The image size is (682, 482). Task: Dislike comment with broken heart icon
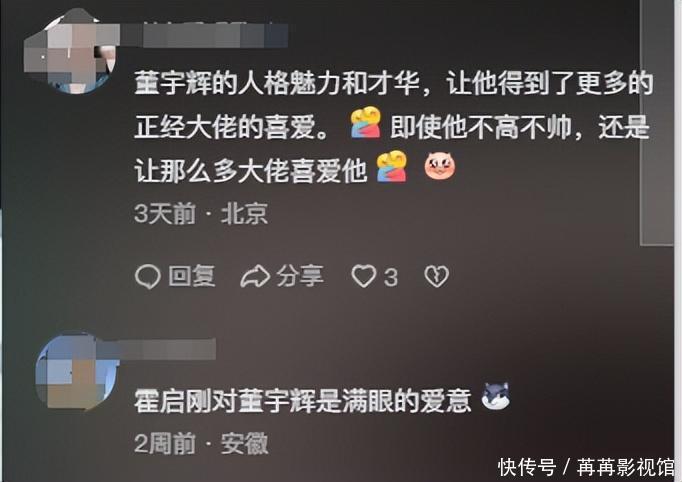pyautogui.click(x=436, y=276)
